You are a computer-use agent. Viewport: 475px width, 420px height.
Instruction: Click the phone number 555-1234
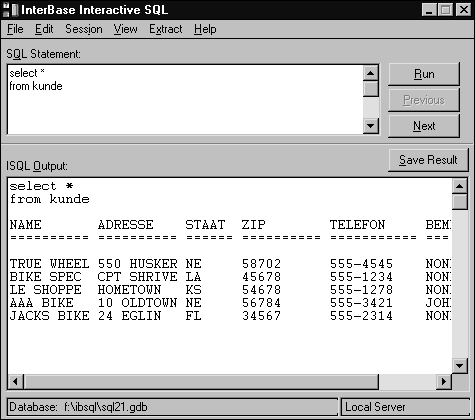[361, 277]
